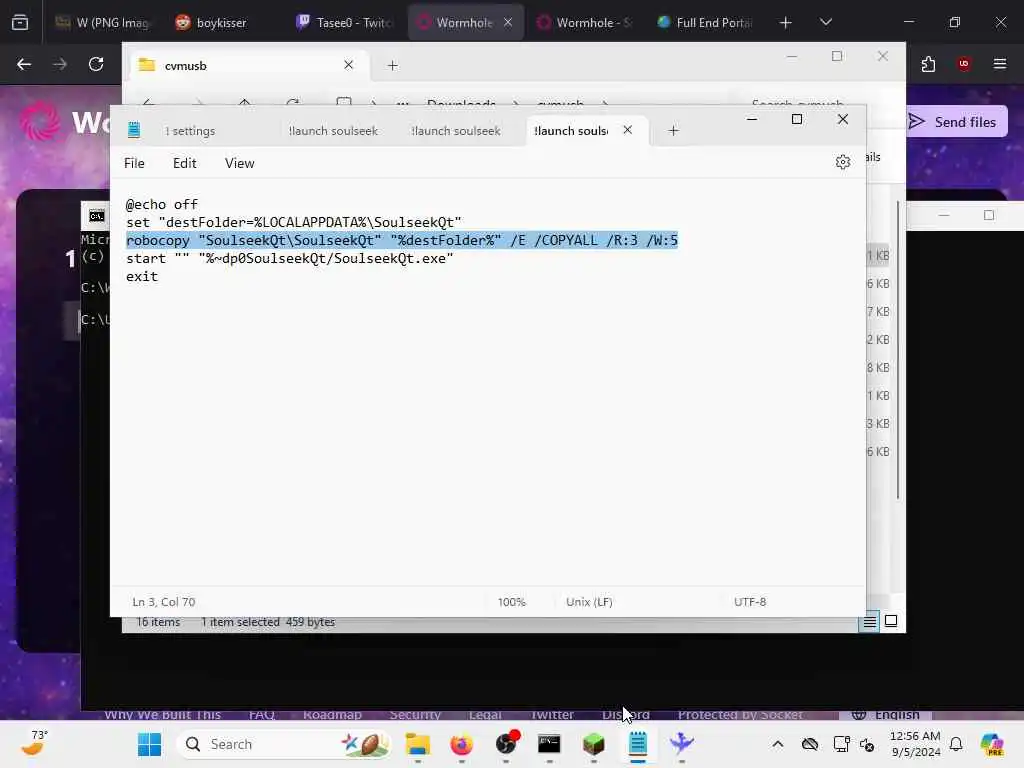Add a new File Explorer tab
The image size is (1024, 768).
tap(392, 65)
